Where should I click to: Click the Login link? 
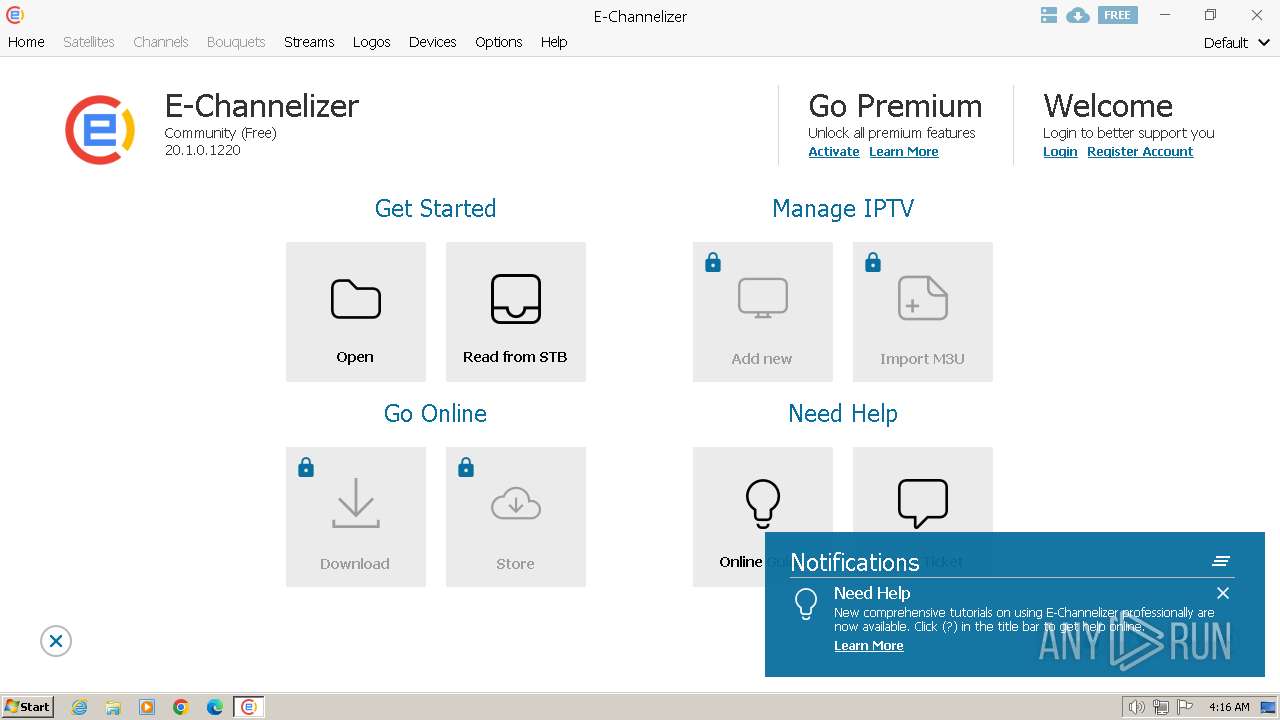(1060, 152)
